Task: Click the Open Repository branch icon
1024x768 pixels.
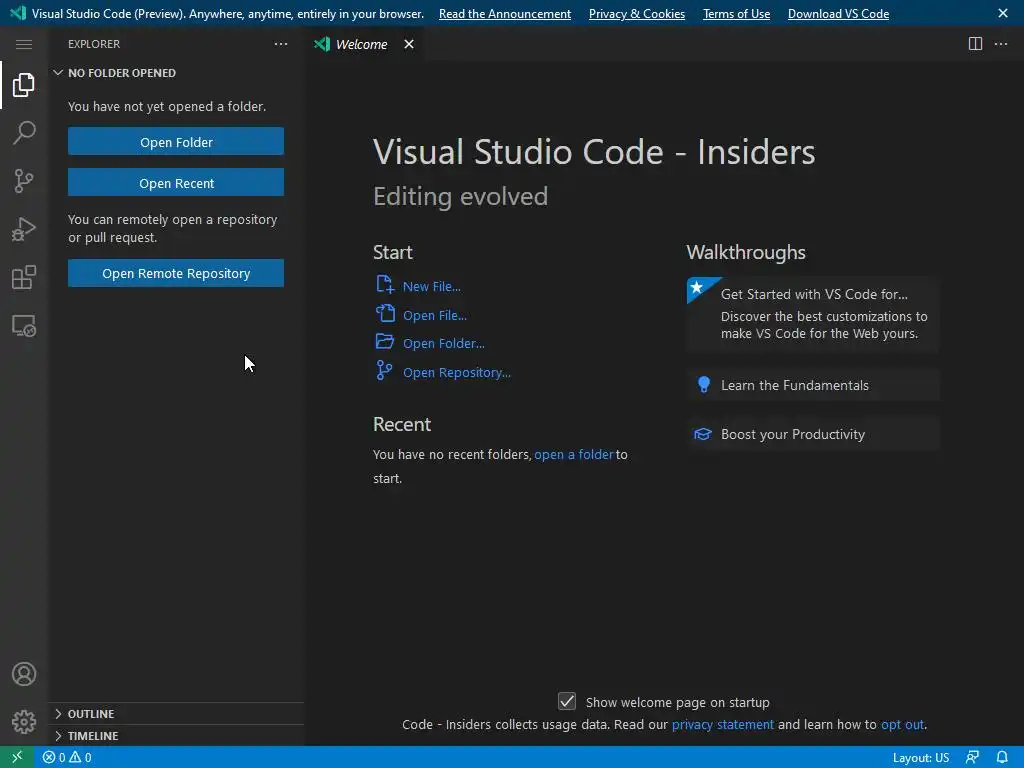Action: pyautogui.click(x=385, y=370)
